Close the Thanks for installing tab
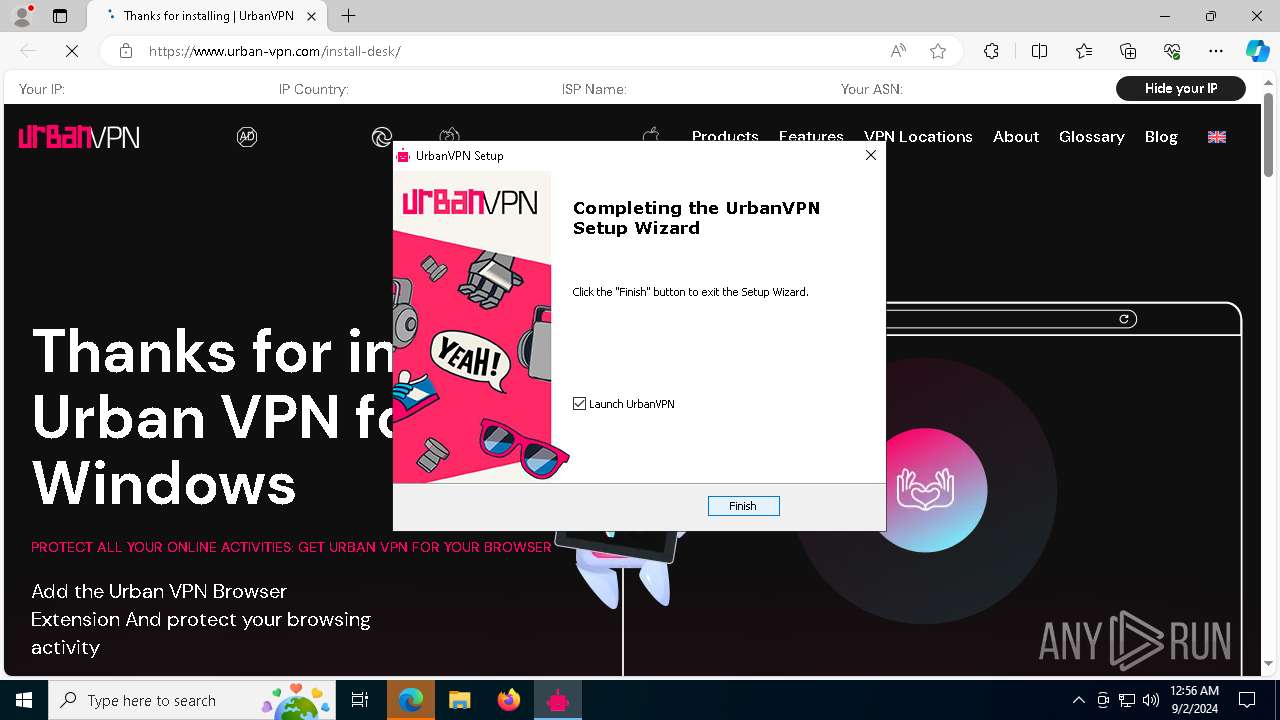 (x=311, y=16)
